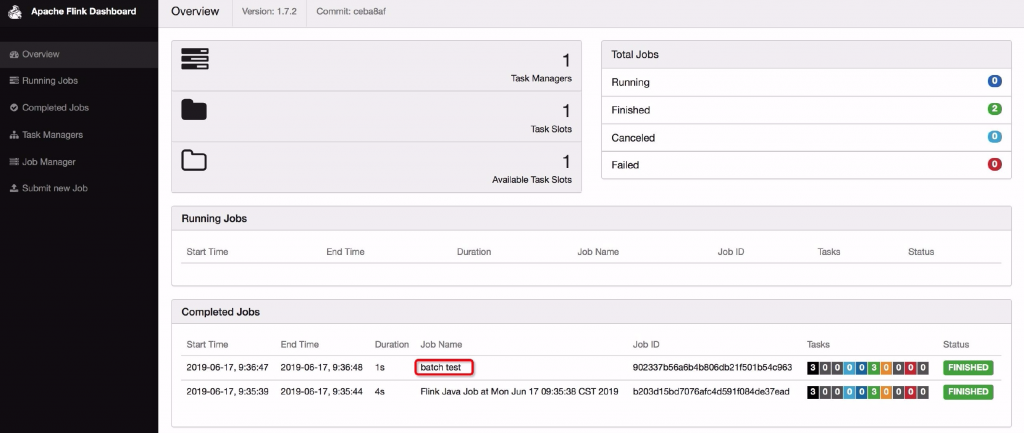1024x433 pixels.
Task: Click the Finished row in Total Jobs
Action: click(806, 110)
